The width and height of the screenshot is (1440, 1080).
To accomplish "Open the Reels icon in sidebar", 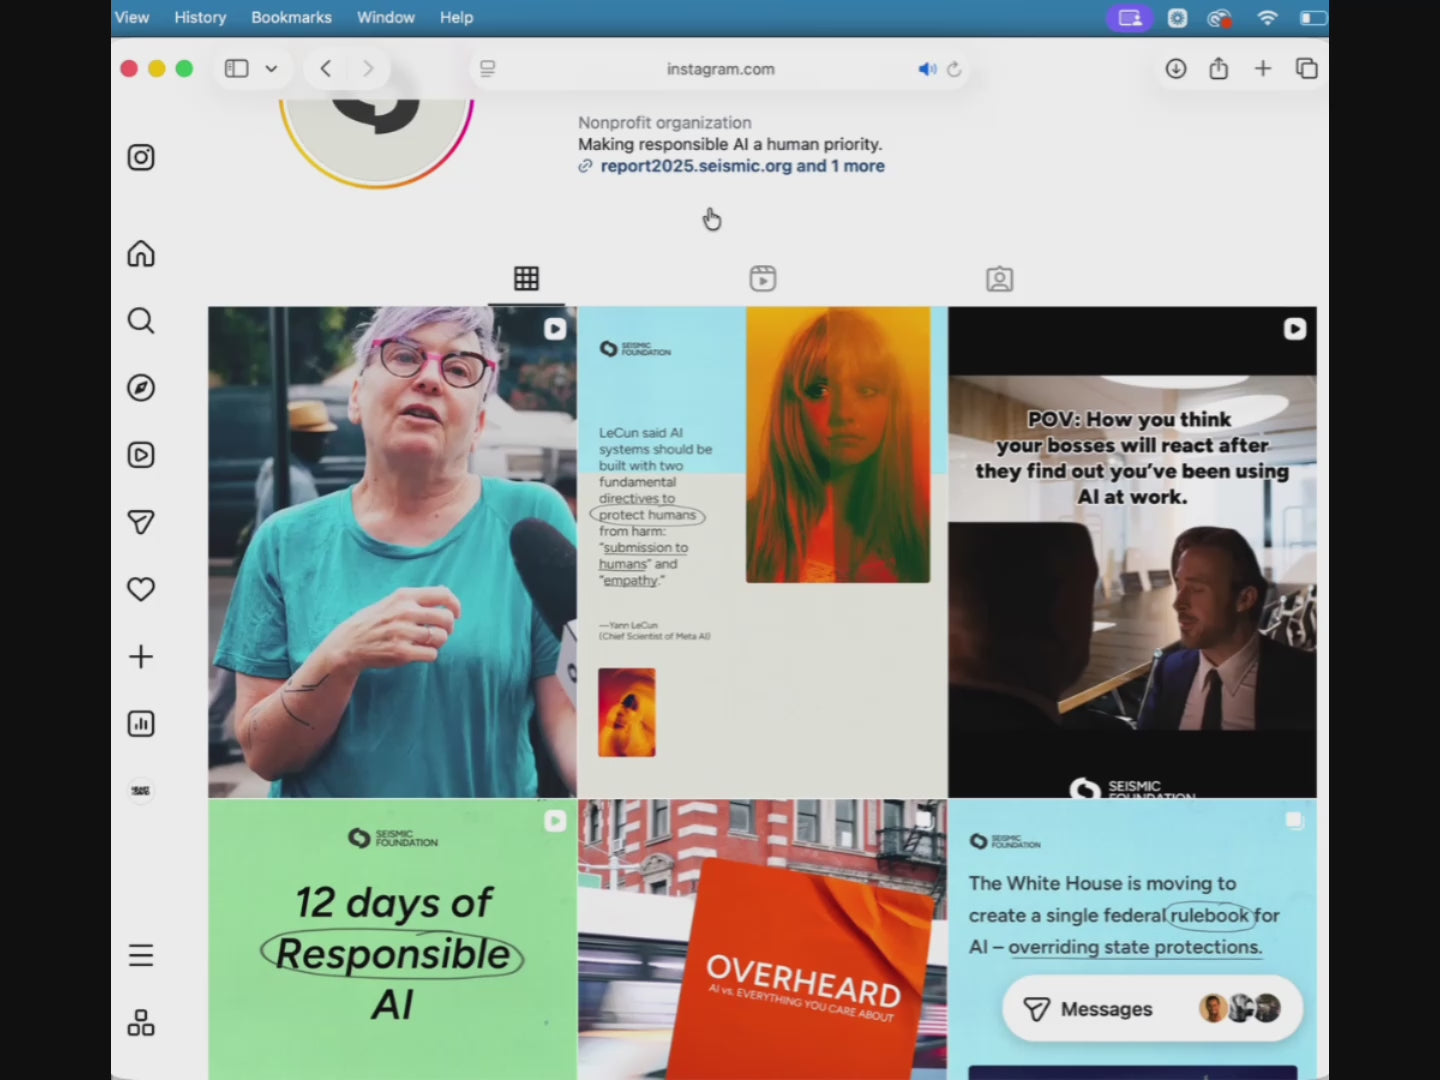I will (x=141, y=455).
